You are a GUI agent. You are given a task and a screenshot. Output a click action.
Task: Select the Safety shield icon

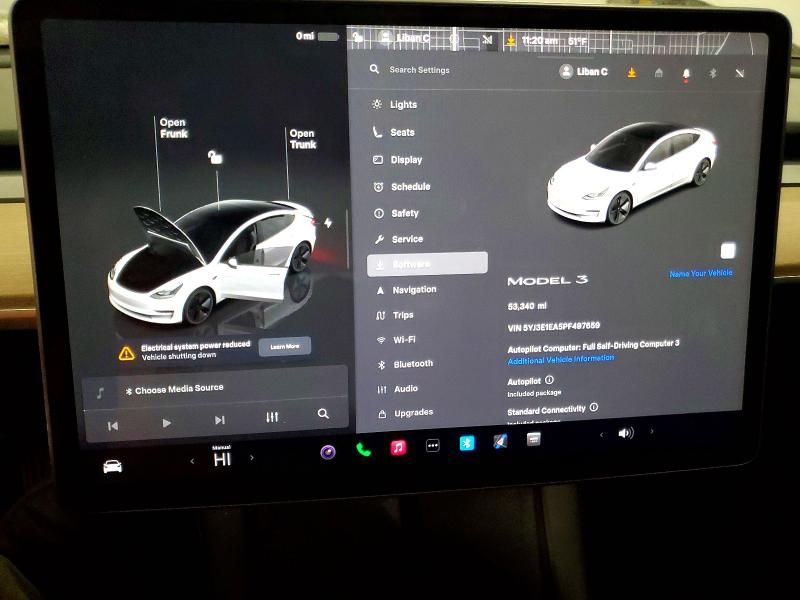[x=376, y=213]
